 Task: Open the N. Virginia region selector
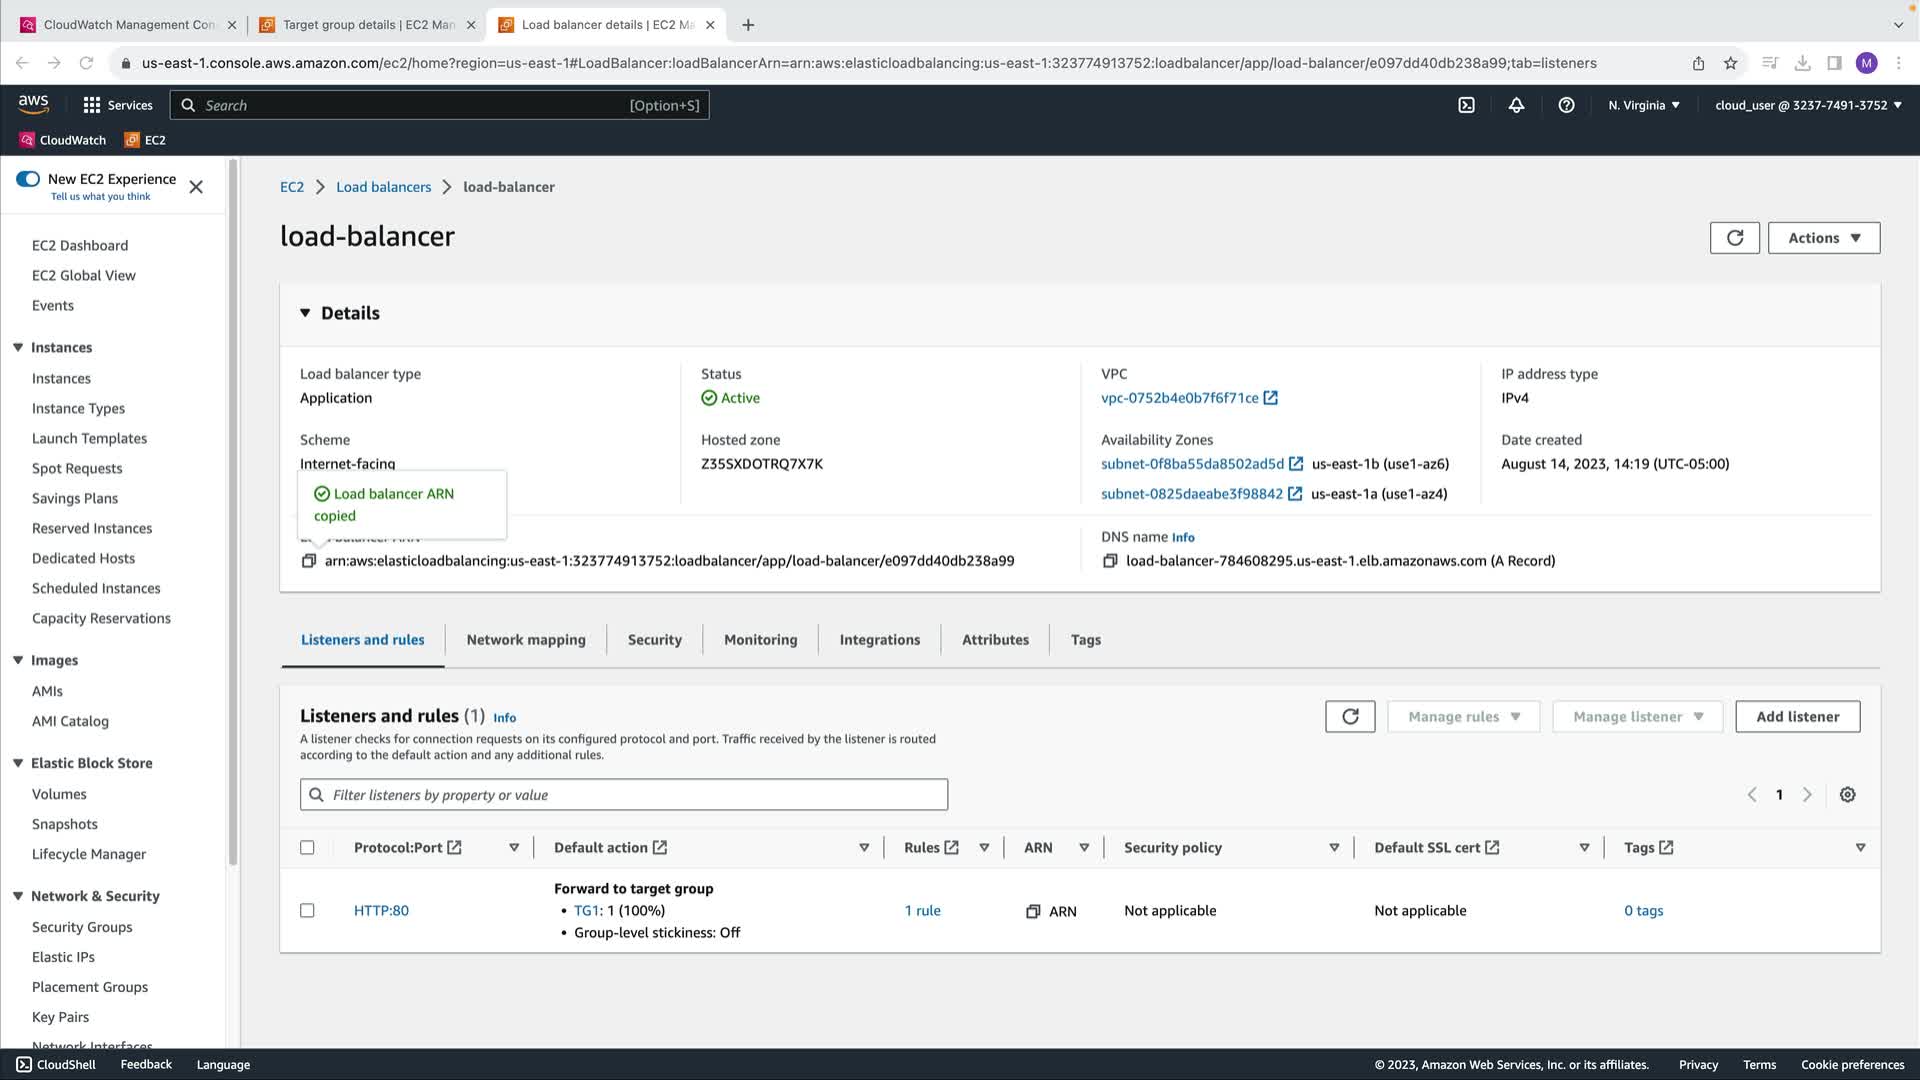[x=1643, y=105]
